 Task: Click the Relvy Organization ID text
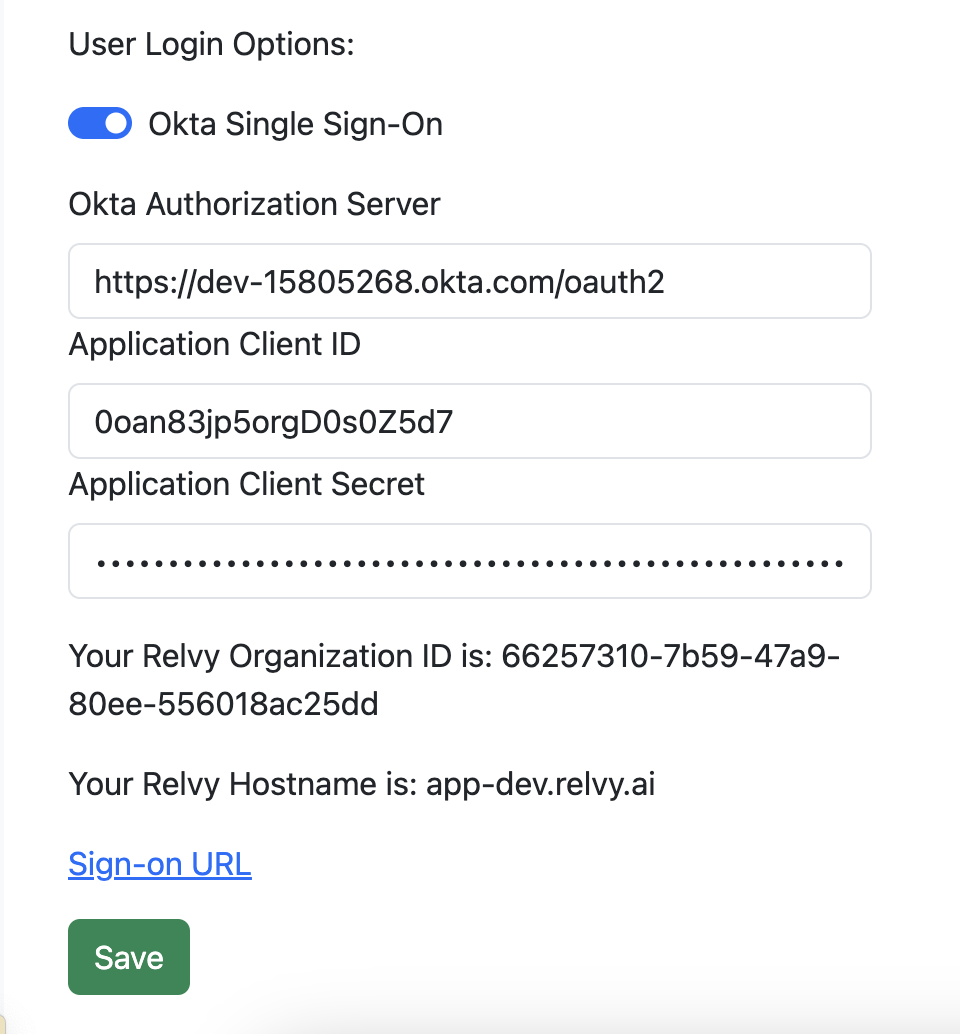point(454,680)
